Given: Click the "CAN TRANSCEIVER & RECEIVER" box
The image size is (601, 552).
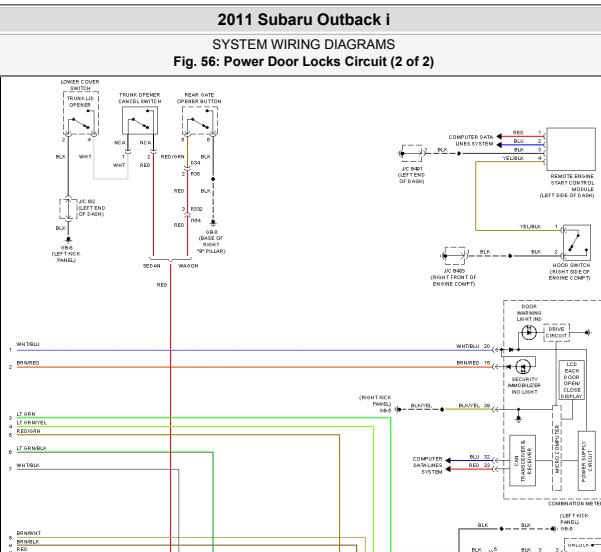Looking at the screenshot, I should [x=522, y=461].
